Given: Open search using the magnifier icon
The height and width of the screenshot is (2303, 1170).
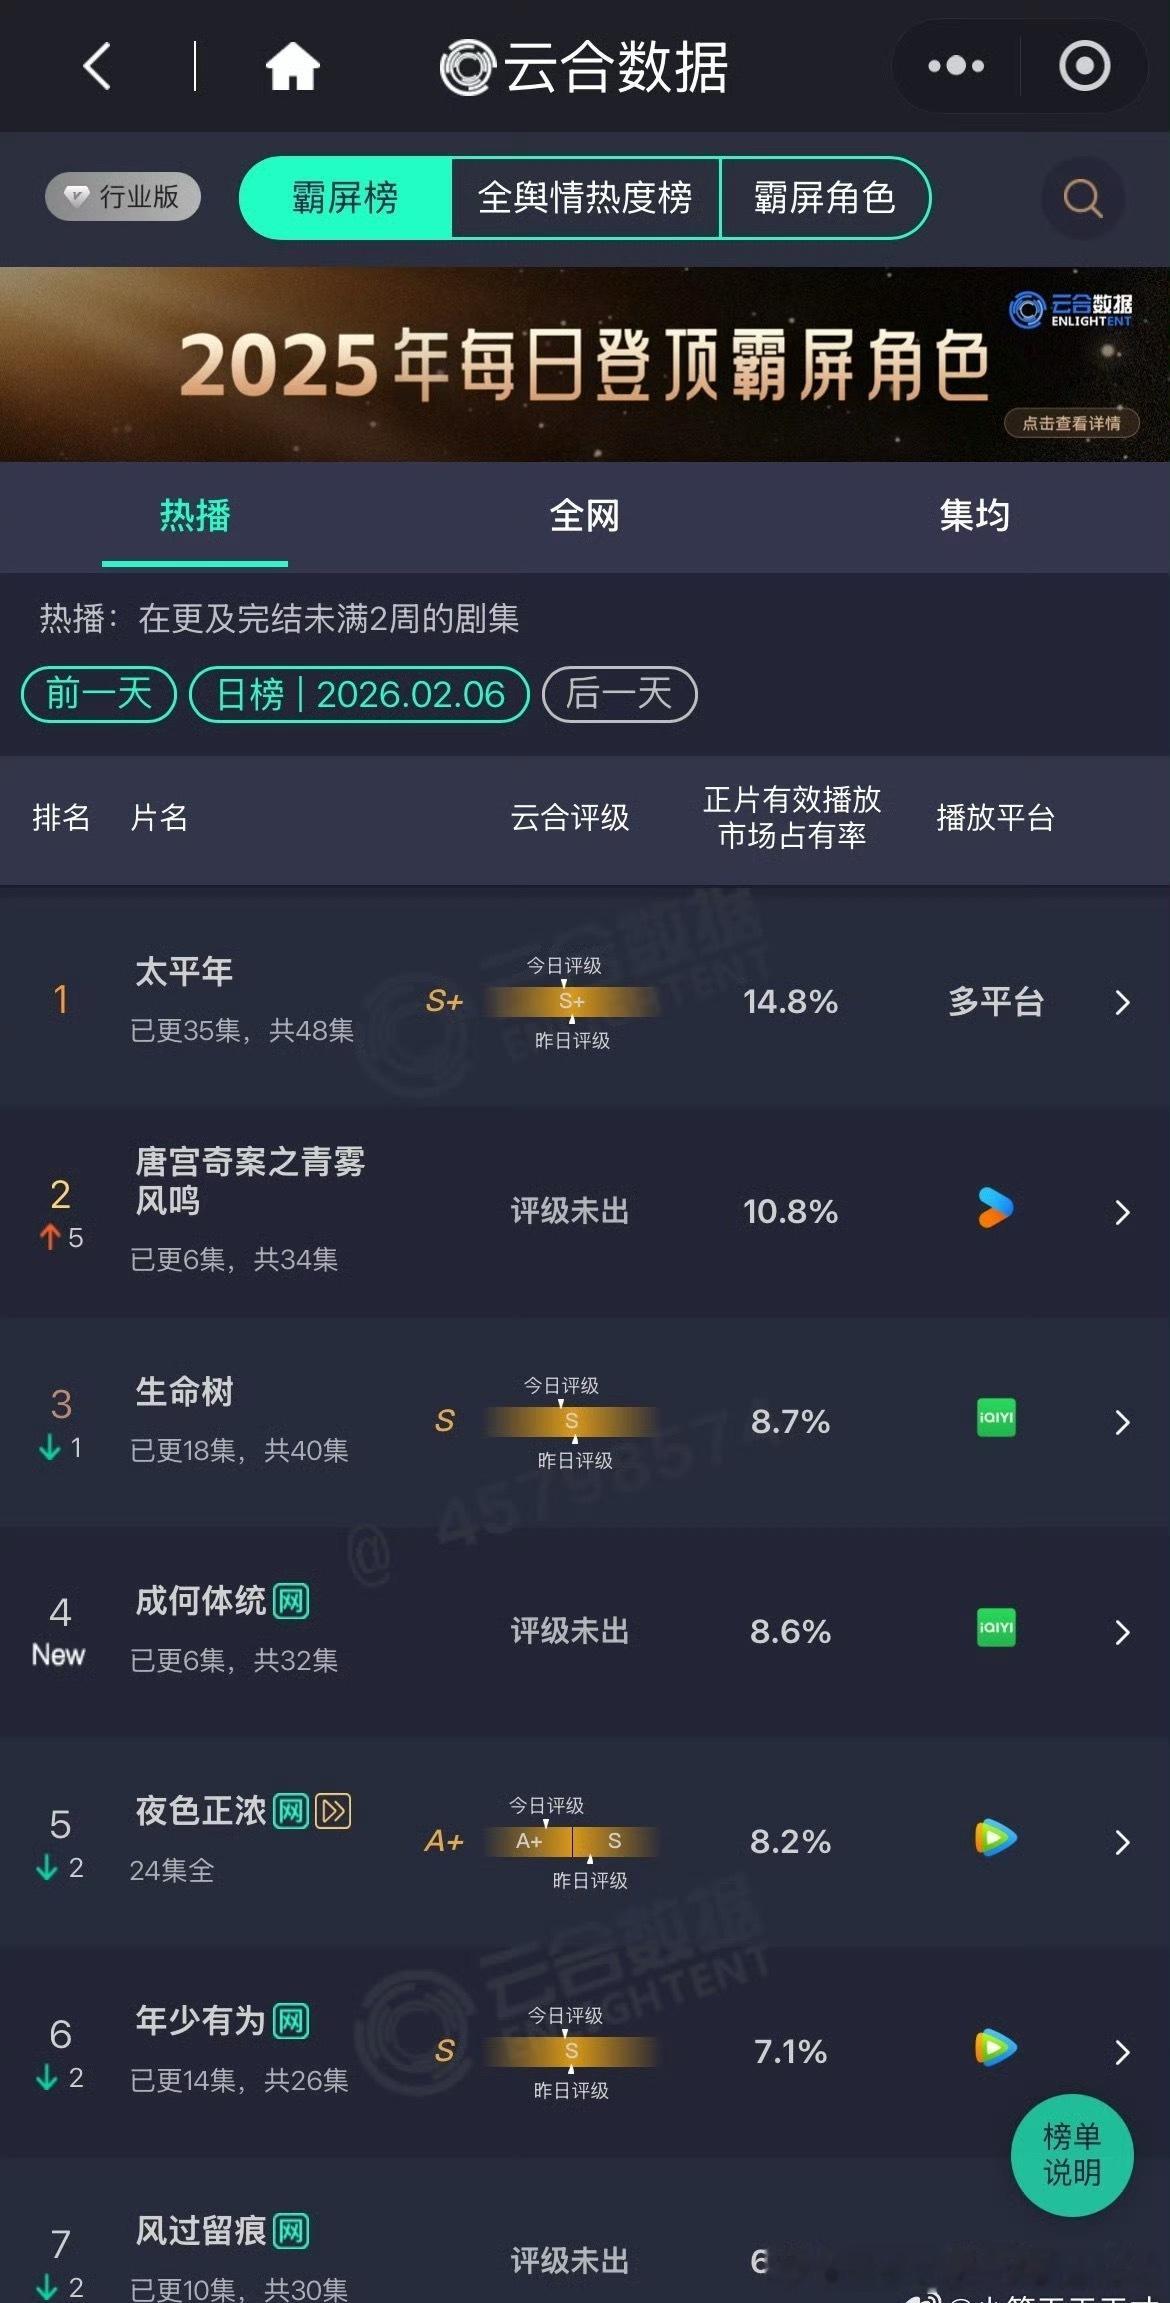Looking at the screenshot, I should click(x=1082, y=199).
